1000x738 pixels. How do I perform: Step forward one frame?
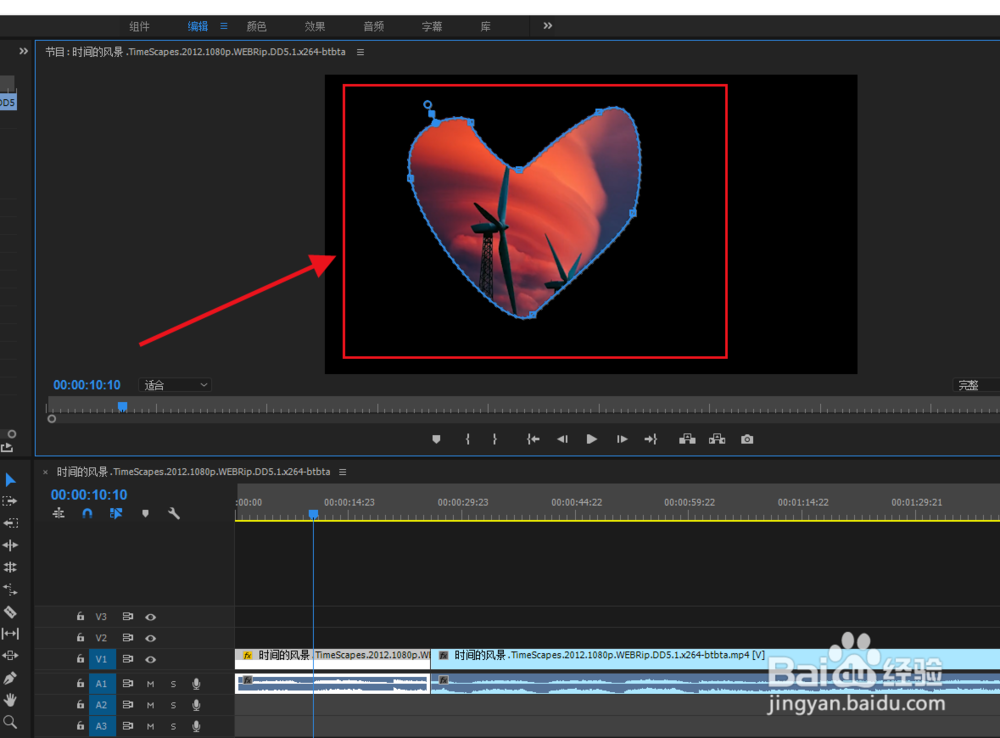click(x=622, y=439)
